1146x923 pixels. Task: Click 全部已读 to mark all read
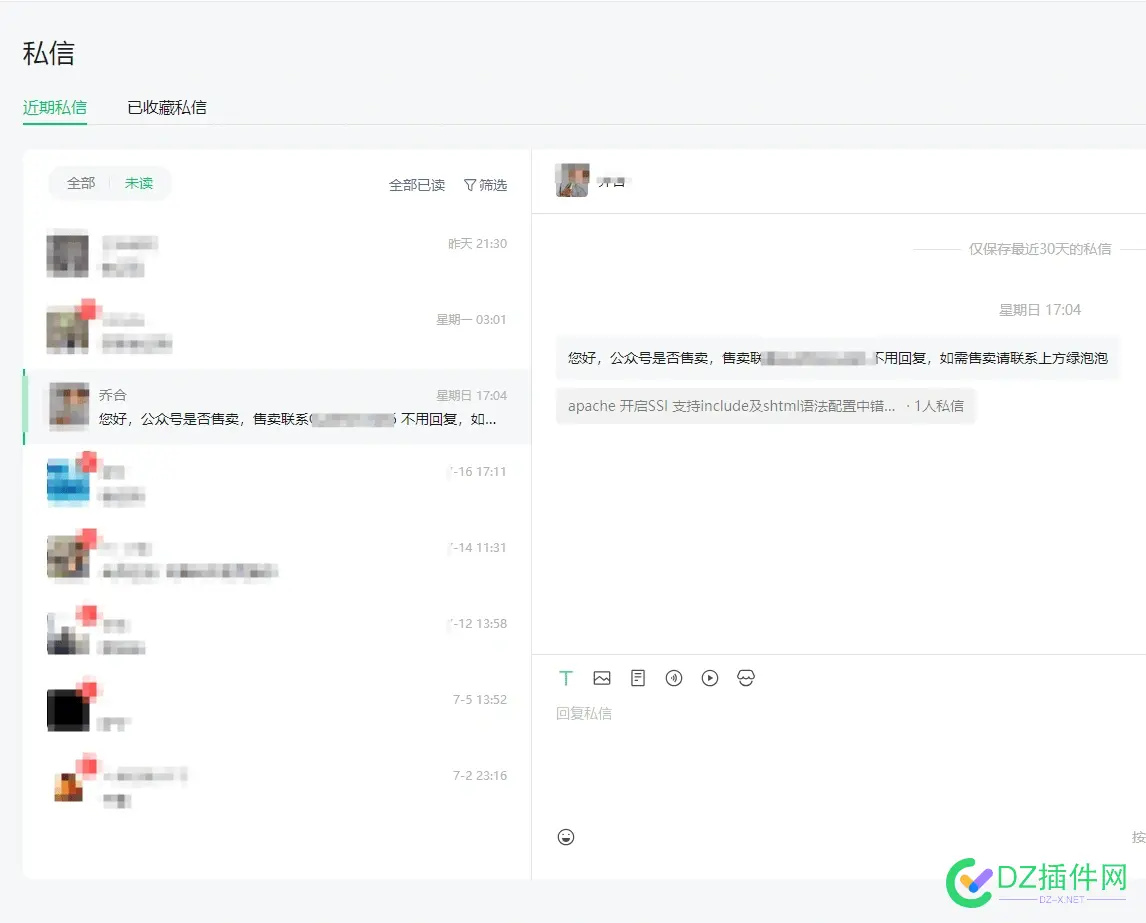[x=416, y=184]
